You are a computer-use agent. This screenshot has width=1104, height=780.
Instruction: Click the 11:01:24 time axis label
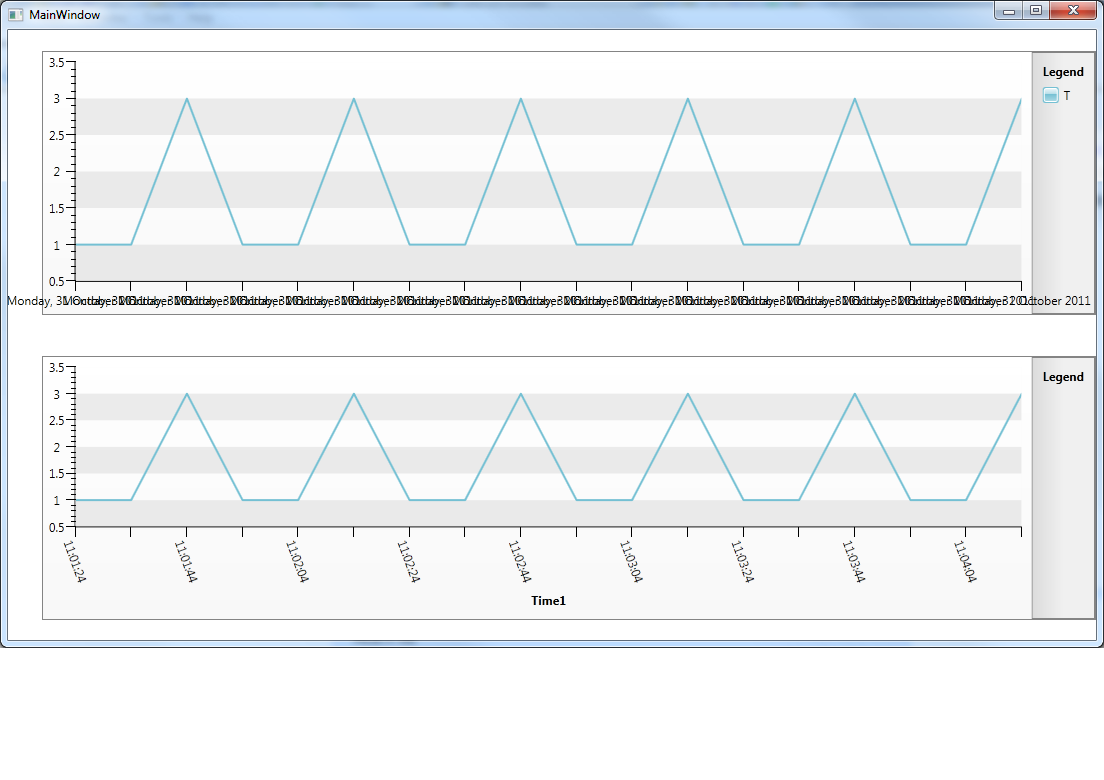click(74, 561)
